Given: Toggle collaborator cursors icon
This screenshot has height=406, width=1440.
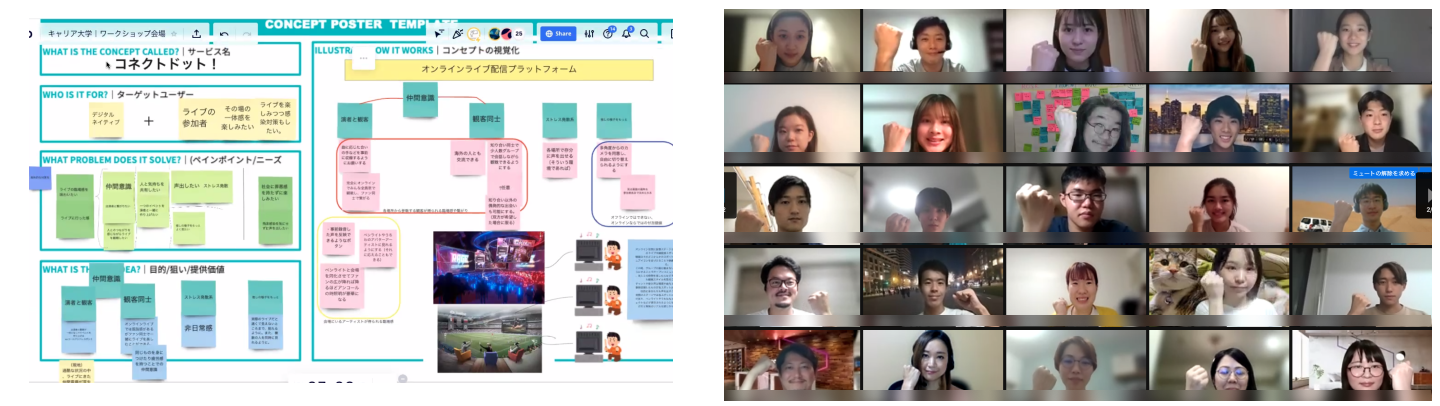Looking at the screenshot, I should pyautogui.click(x=440, y=34).
